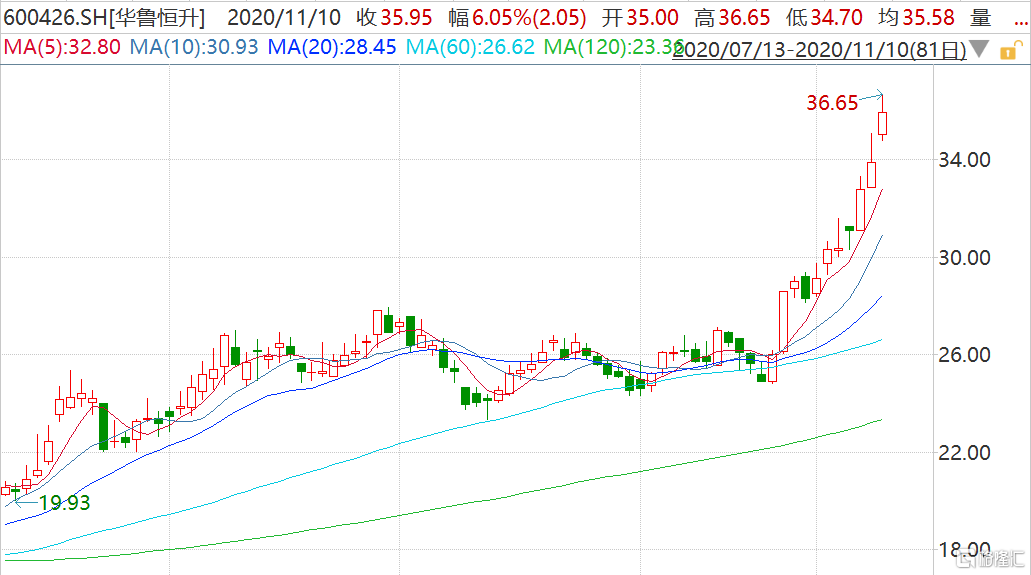Click the orange lock icon
The width and height of the screenshot is (1031, 575).
1011,51
